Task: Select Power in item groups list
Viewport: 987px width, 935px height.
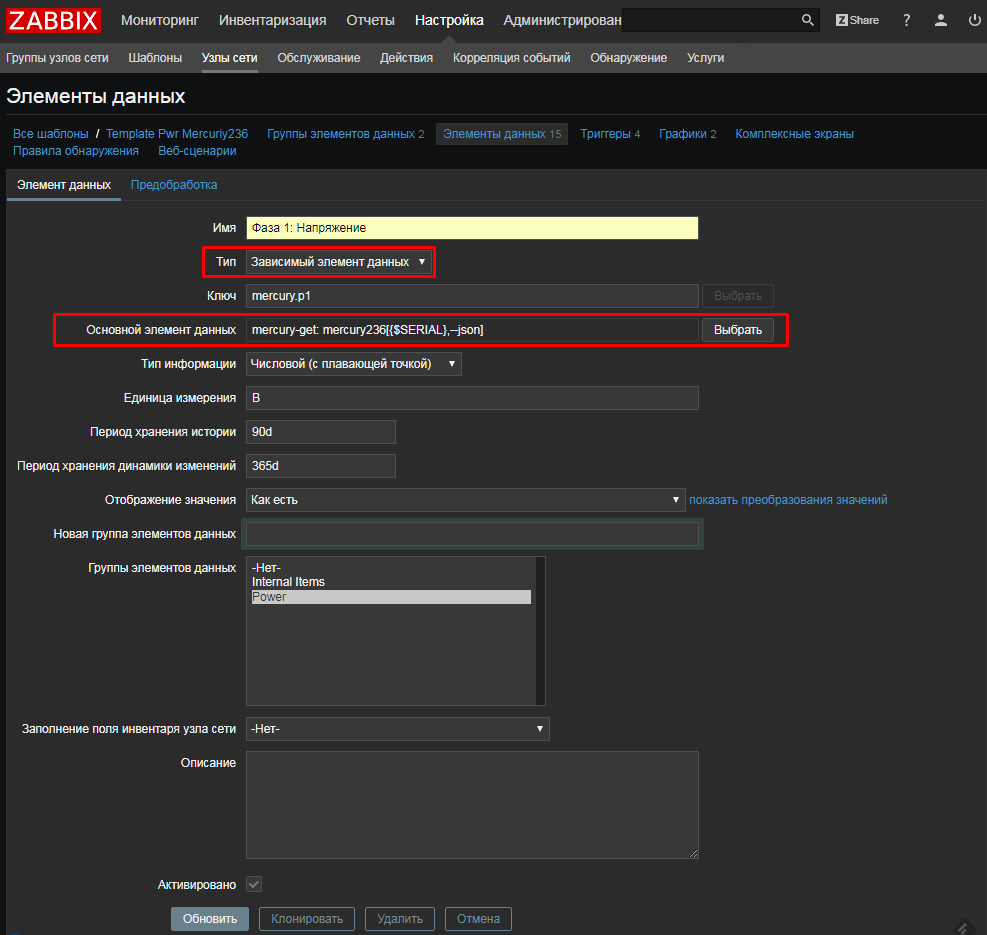Action: [391, 597]
